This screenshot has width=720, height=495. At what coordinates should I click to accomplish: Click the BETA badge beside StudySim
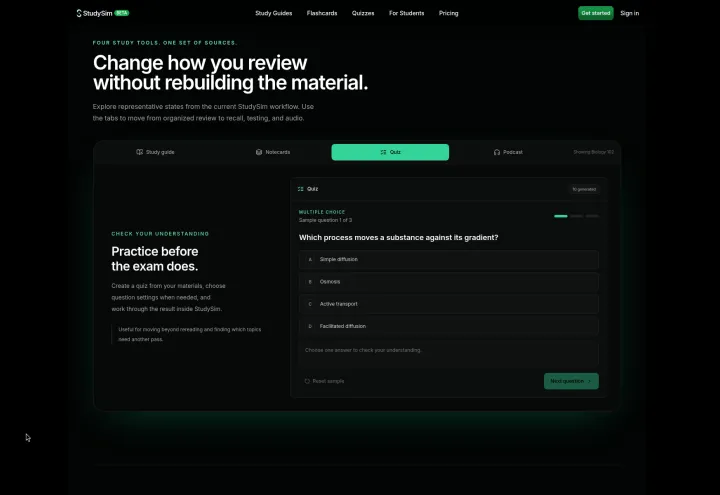point(122,13)
